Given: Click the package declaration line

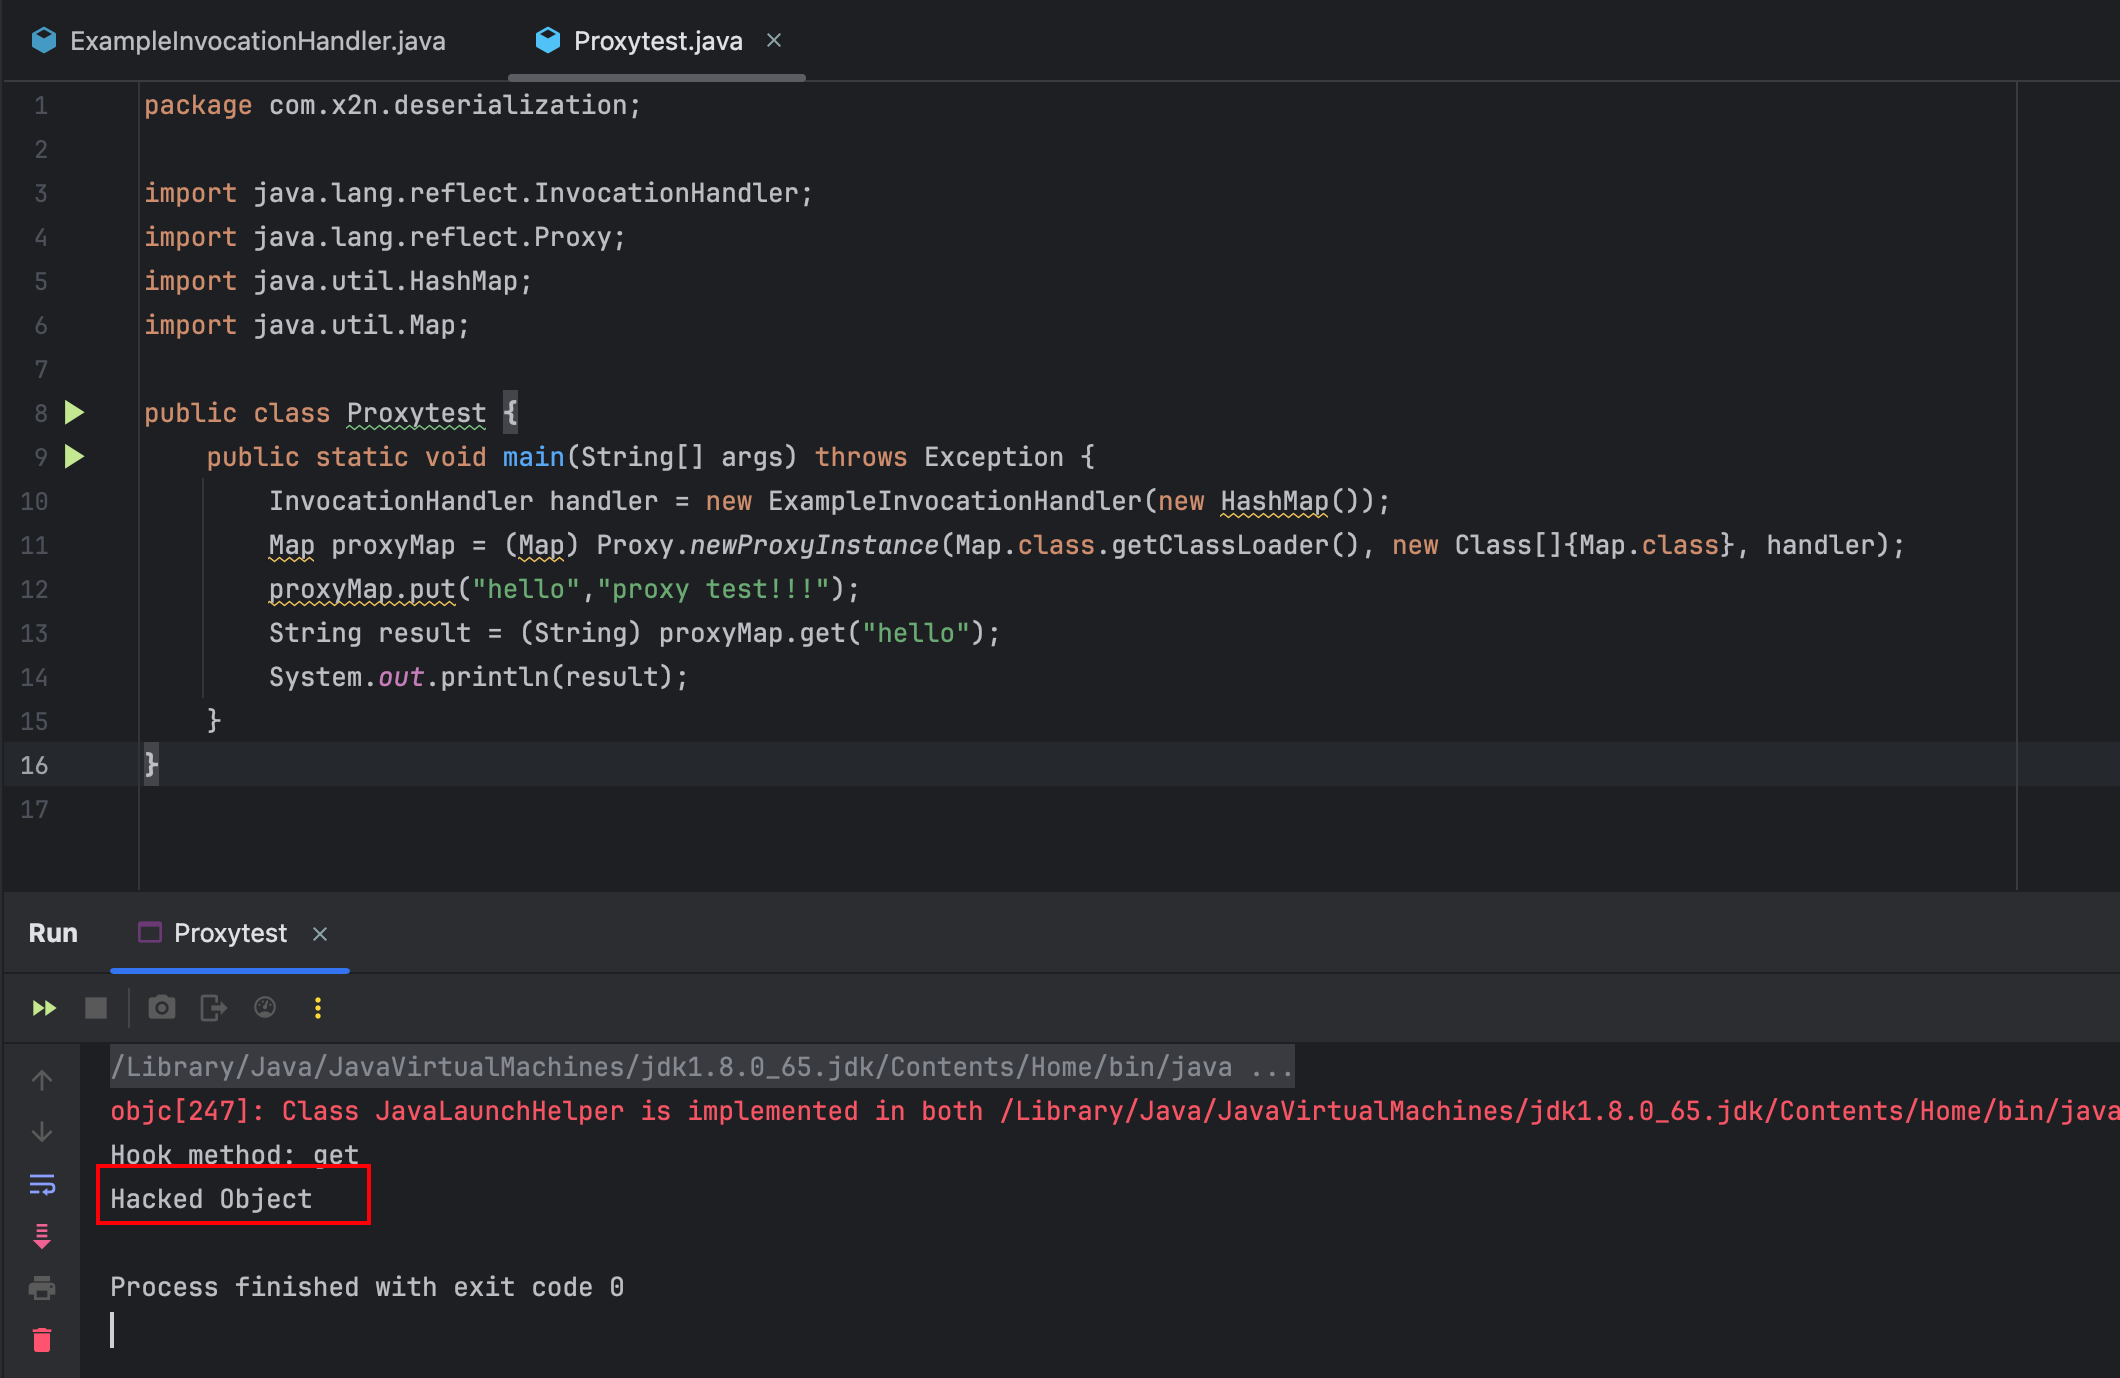Looking at the screenshot, I should click(x=392, y=105).
